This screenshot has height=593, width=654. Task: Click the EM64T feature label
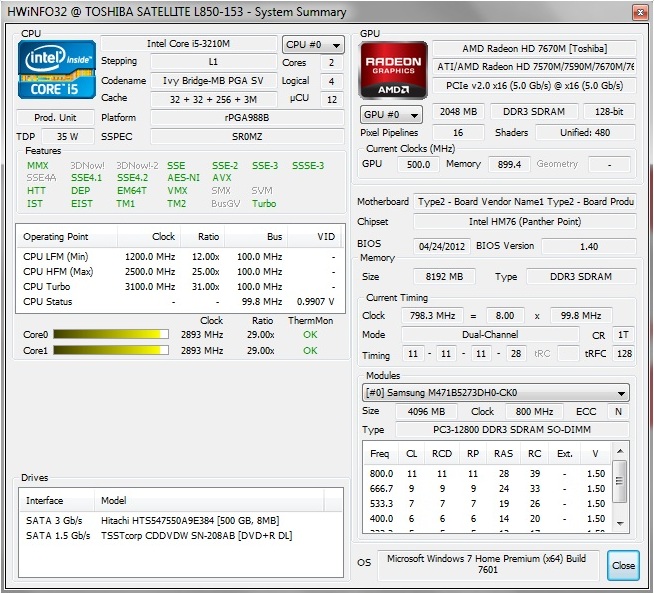(132, 191)
